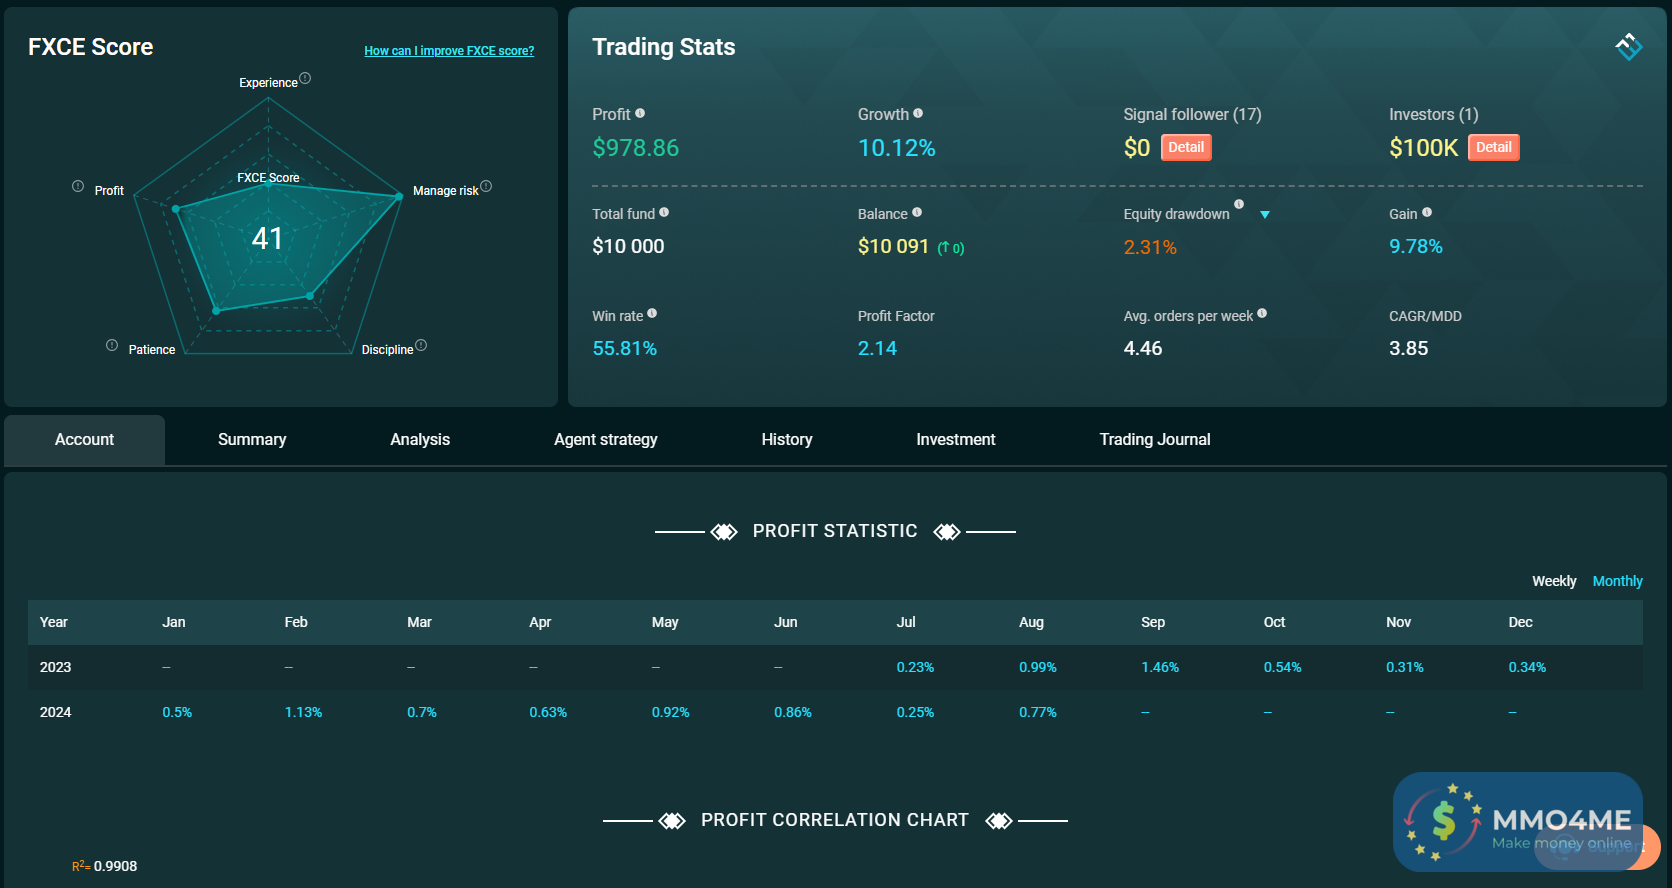Click the info icon beside Total fund
The width and height of the screenshot is (1672, 888).
[664, 212]
